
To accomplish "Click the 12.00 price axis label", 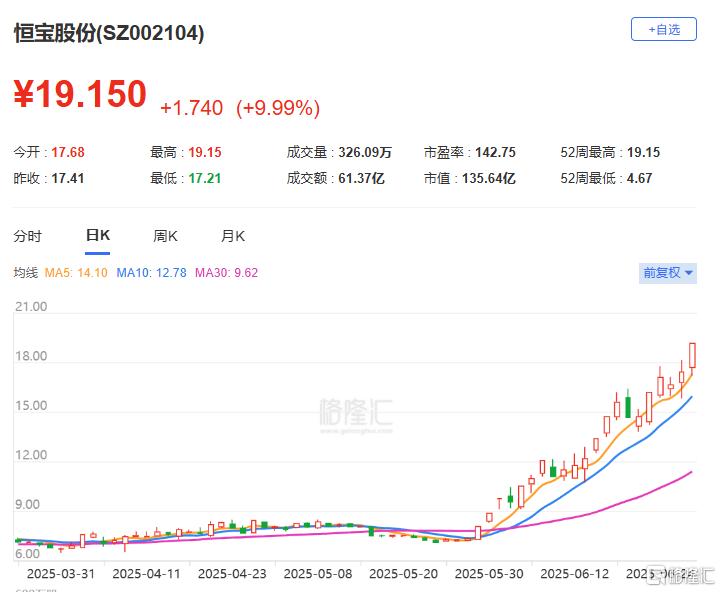I will point(31,455).
